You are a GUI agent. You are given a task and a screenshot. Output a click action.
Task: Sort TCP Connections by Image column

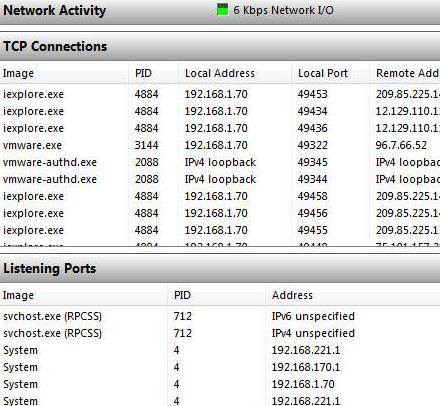(x=64, y=73)
